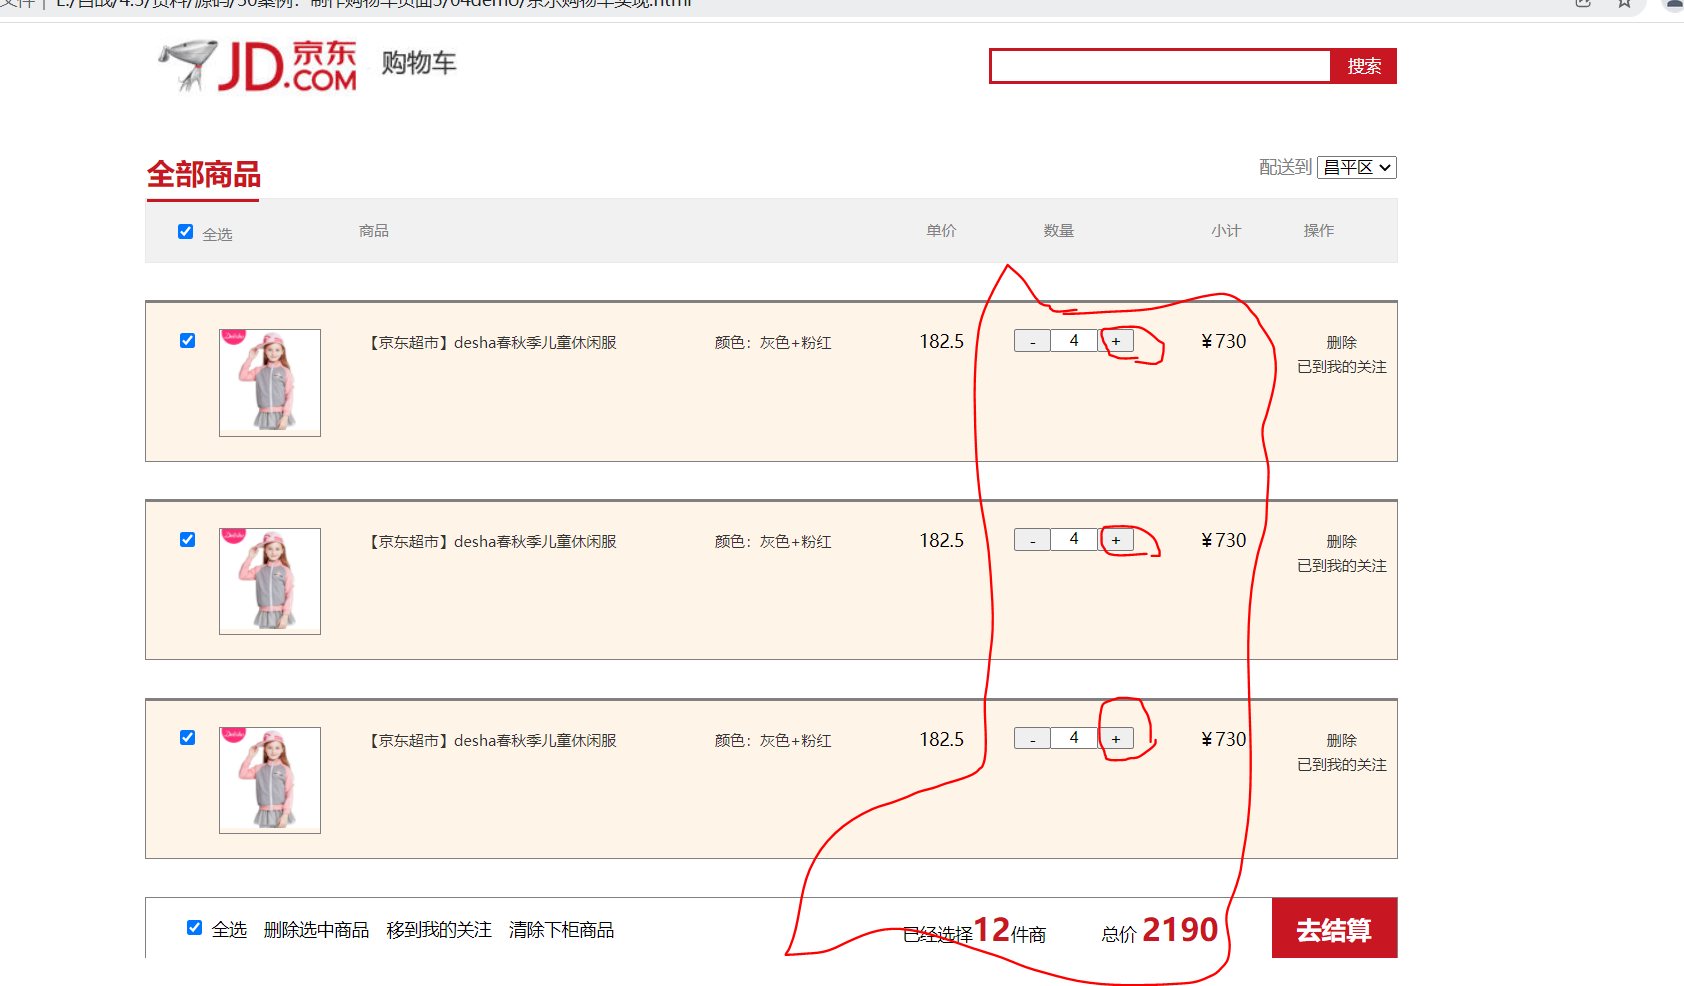The height and width of the screenshot is (986, 1684).
Task: Click the first product's quantity field
Action: pos(1074,341)
